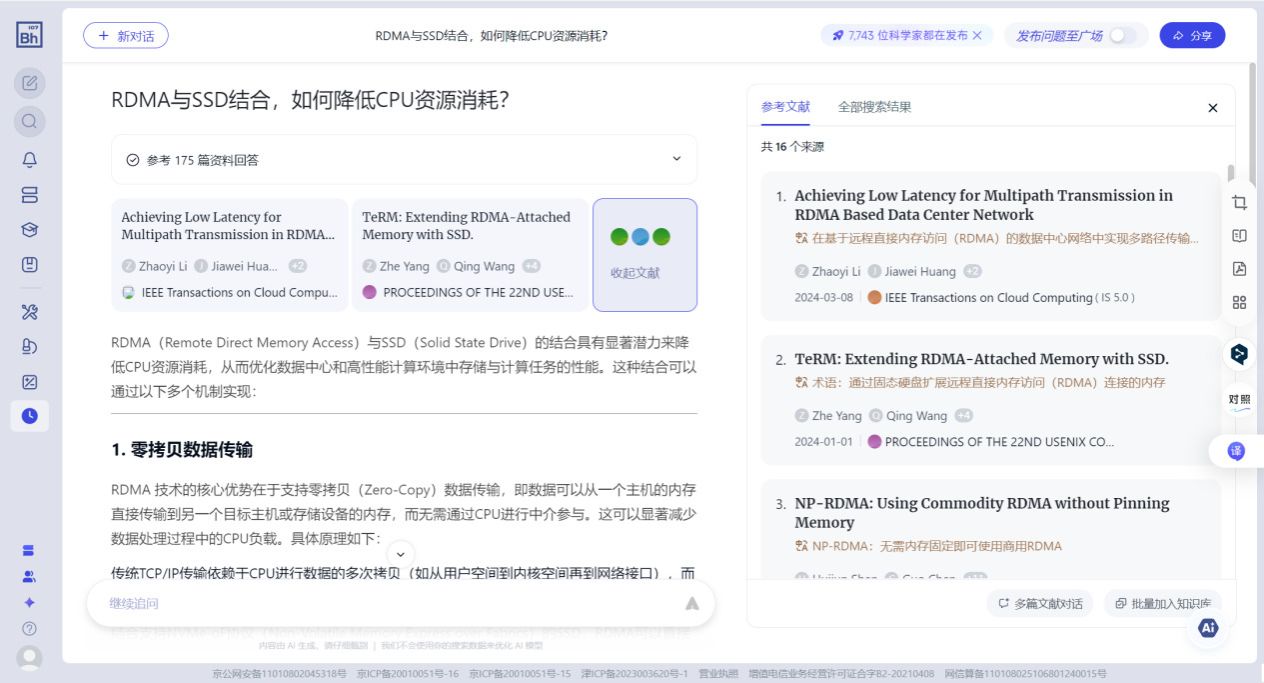
Task: Click the notification bell icon in sidebar
Action: [x=30, y=160]
